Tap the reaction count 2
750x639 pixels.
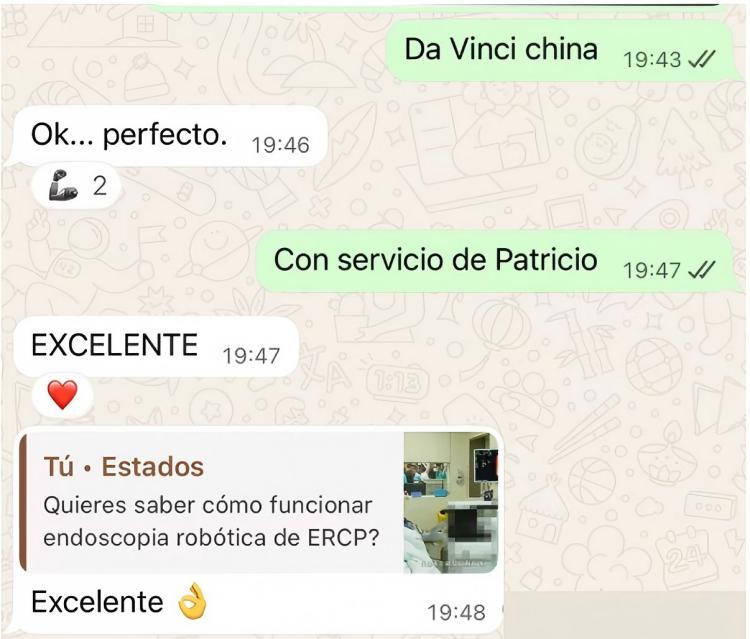pyautogui.click(x=99, y=186)
